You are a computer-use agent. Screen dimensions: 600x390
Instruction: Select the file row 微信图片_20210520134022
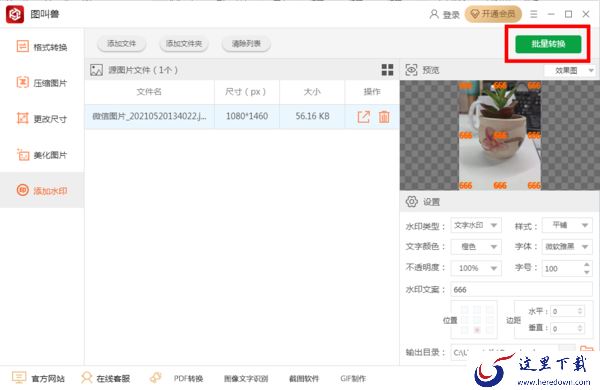[x=242, y=116]
